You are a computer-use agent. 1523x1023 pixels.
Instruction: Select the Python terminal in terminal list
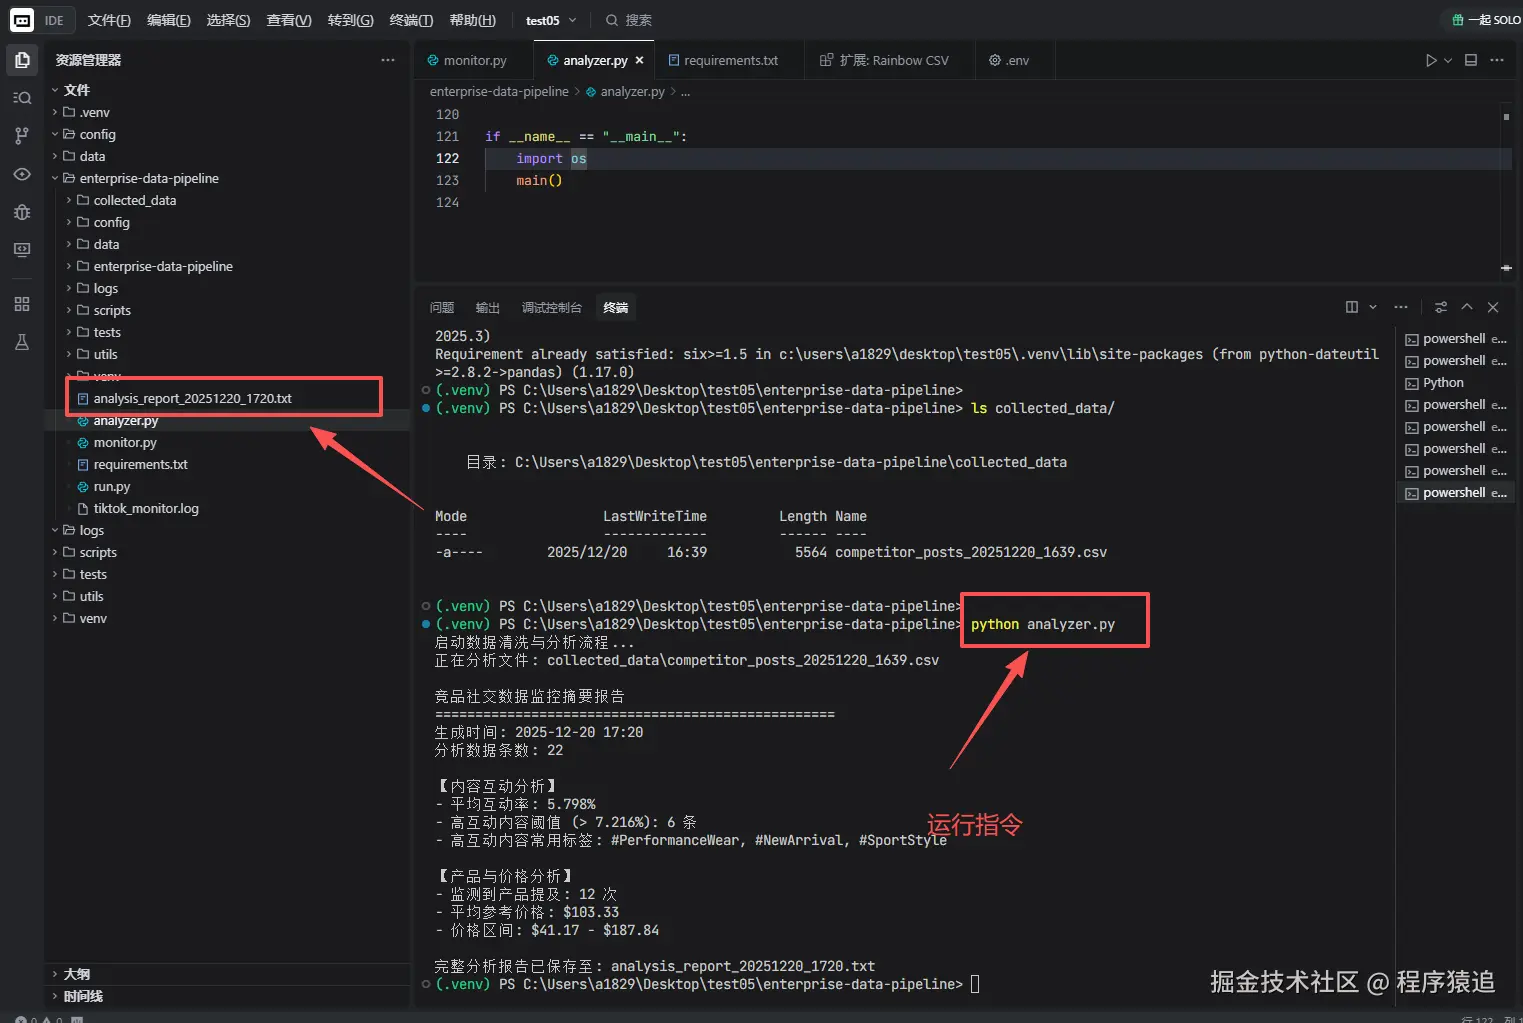point(1455,383)
